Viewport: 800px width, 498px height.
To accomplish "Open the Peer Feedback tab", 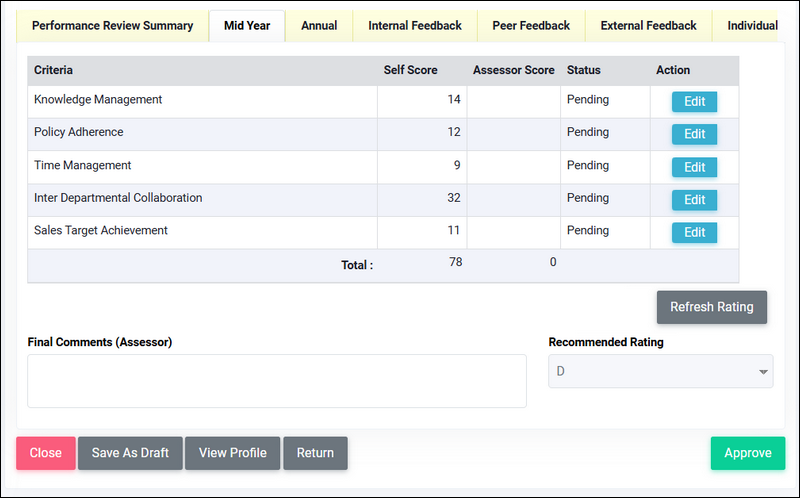I will tap(531, 26).
